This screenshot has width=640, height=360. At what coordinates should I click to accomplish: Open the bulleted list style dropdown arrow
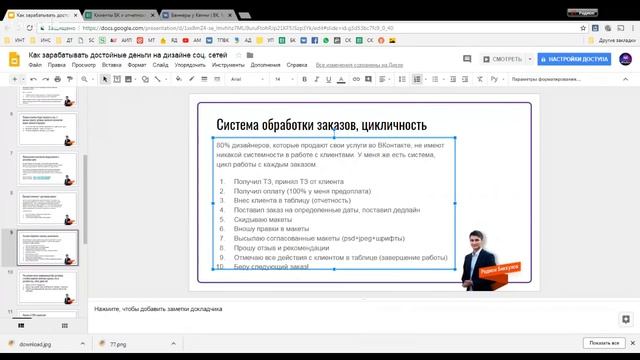pyautogui.click(x=443, y=79)
